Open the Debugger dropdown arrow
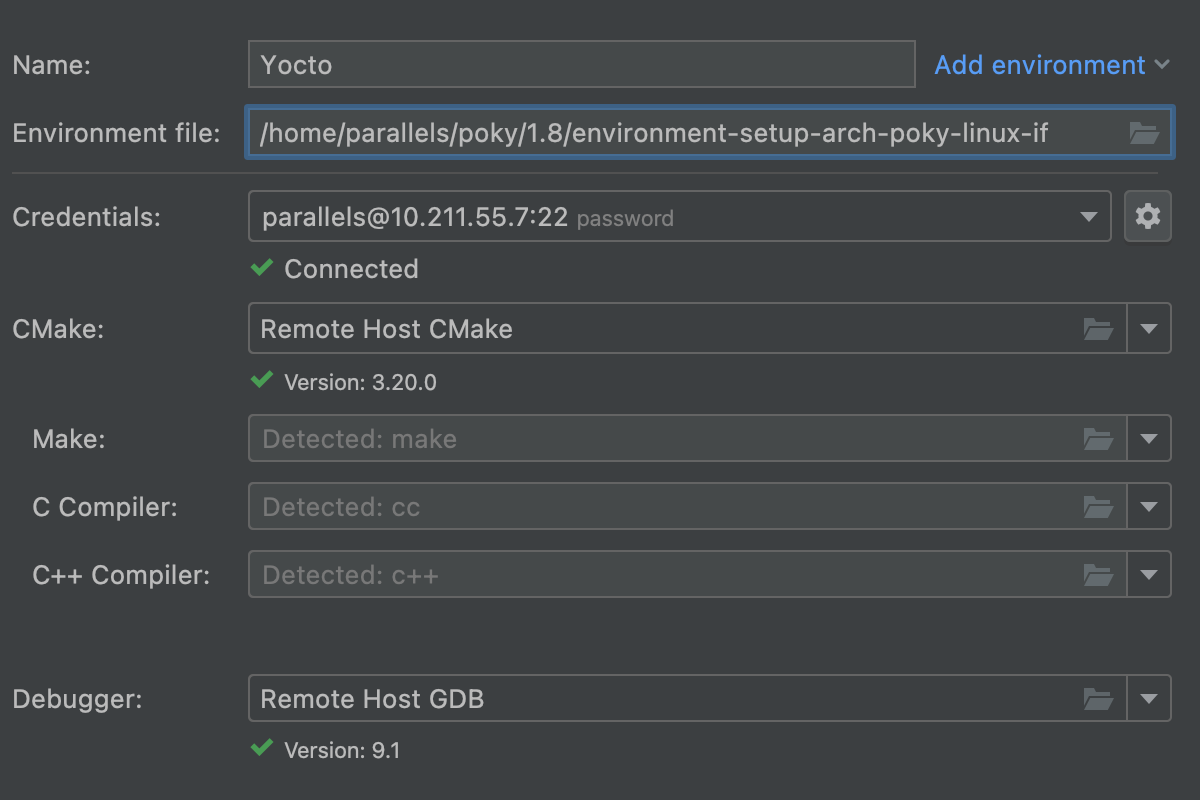This screenshot has width=1200, height=800. 1149,699
